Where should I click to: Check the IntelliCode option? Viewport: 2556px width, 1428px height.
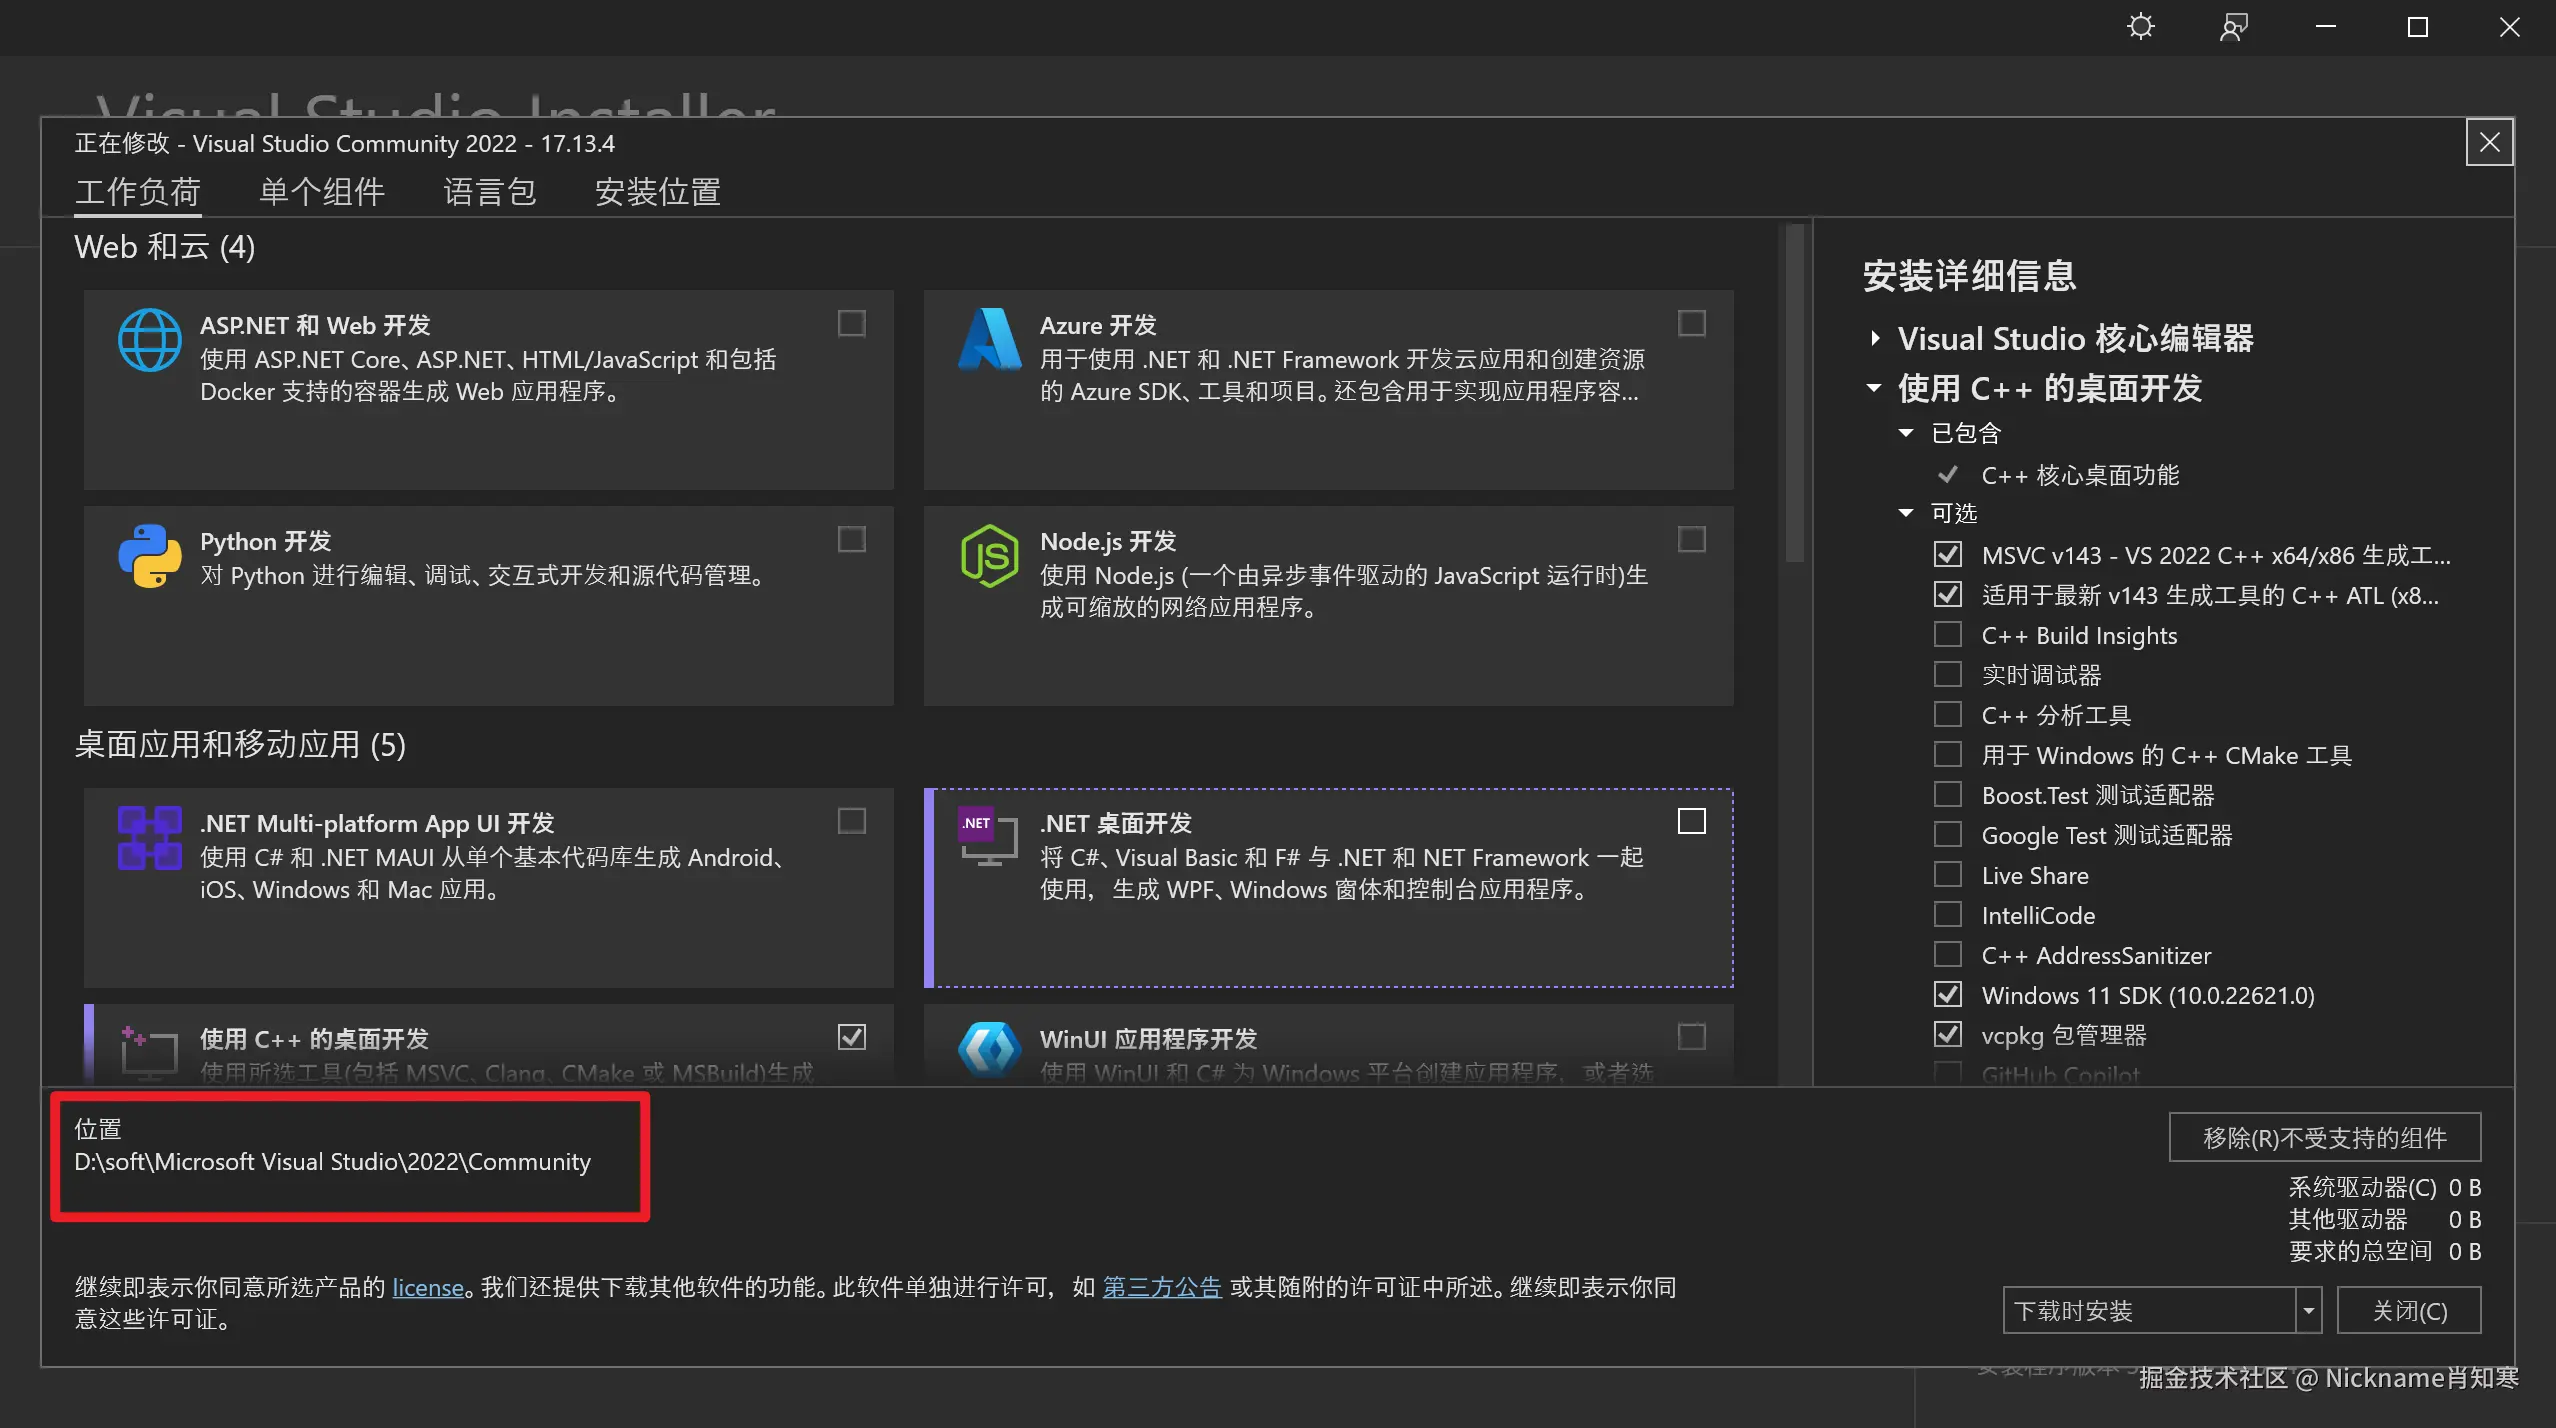point(1948,914)
